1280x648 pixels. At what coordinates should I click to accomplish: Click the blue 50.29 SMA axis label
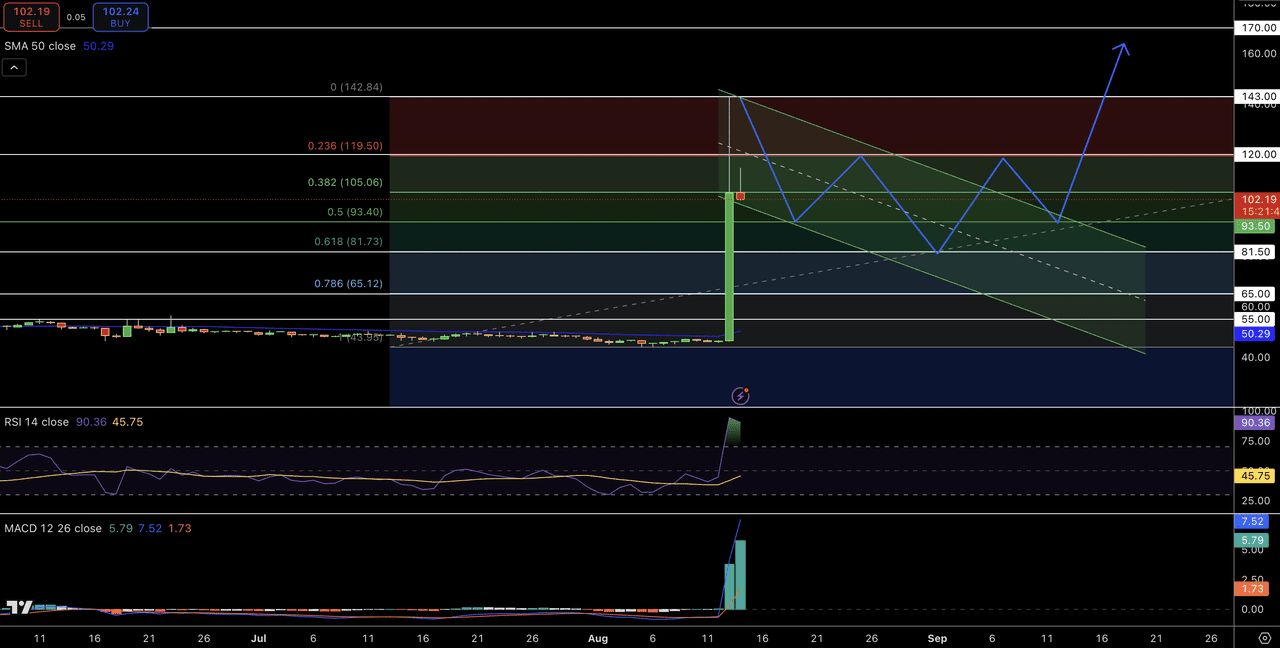coord(1257,333)
